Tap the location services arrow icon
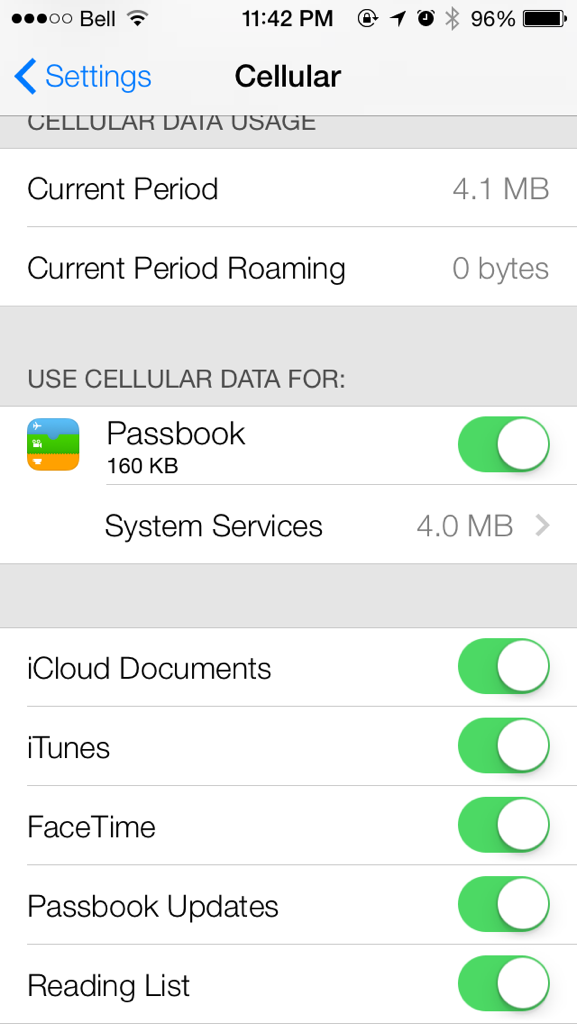Viewport: 577px width, 1024px height. pyautogui.click(x=398, y=19)
